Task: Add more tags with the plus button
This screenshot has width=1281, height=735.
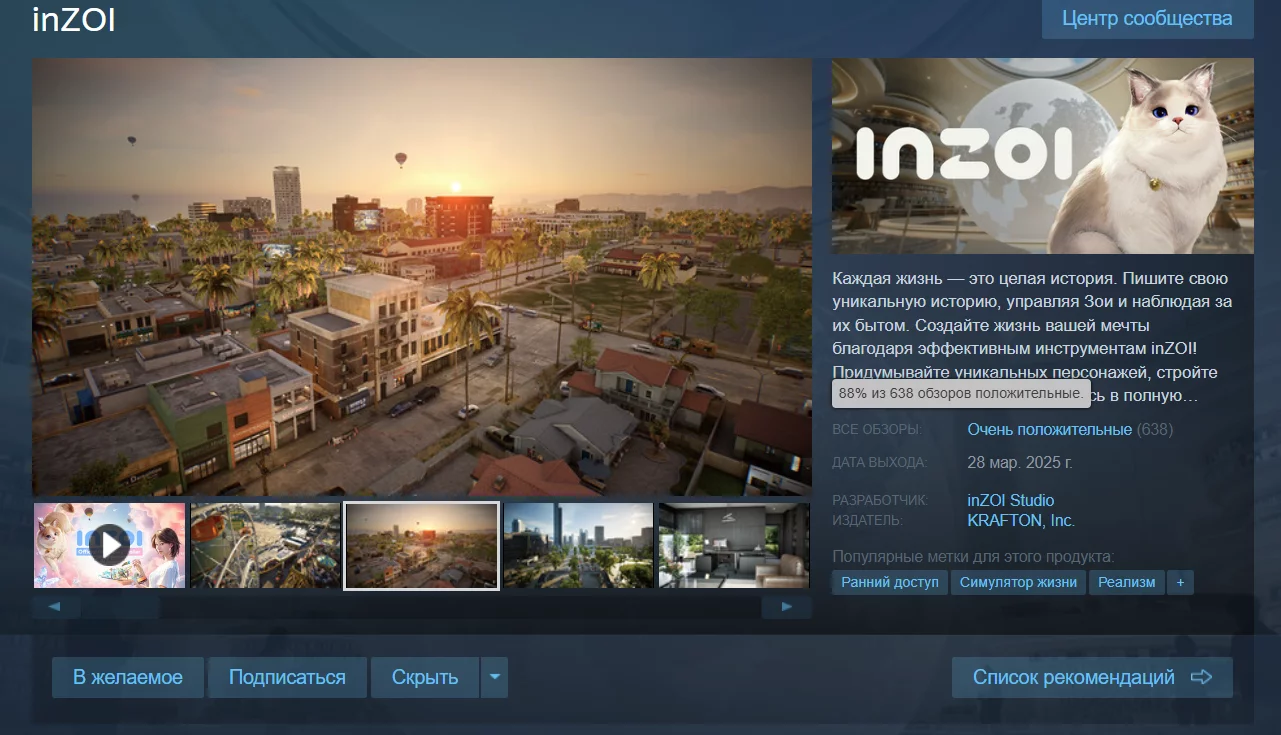Action: tap(1180, 582)
